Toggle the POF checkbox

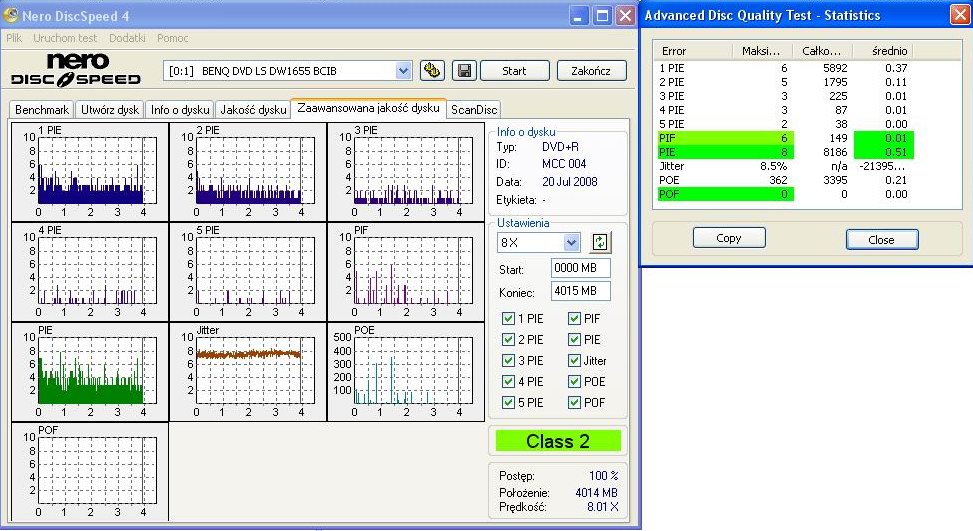coord(574,403)
